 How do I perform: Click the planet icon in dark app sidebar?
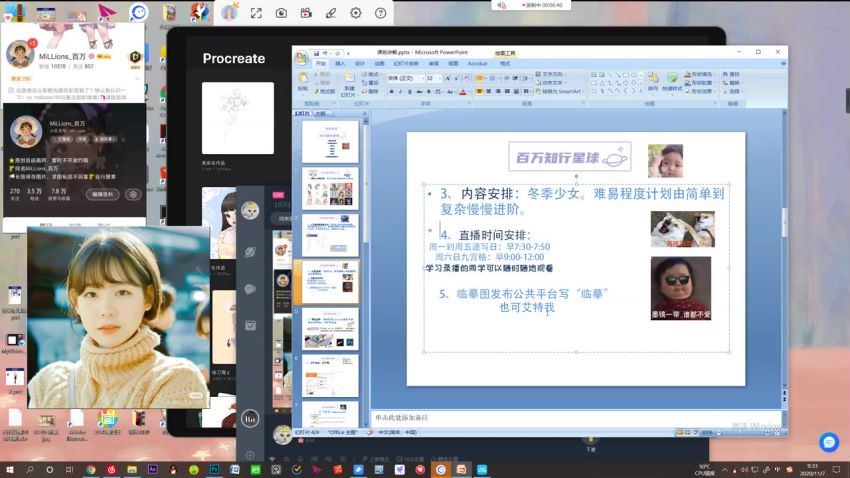tap(250, 252)
